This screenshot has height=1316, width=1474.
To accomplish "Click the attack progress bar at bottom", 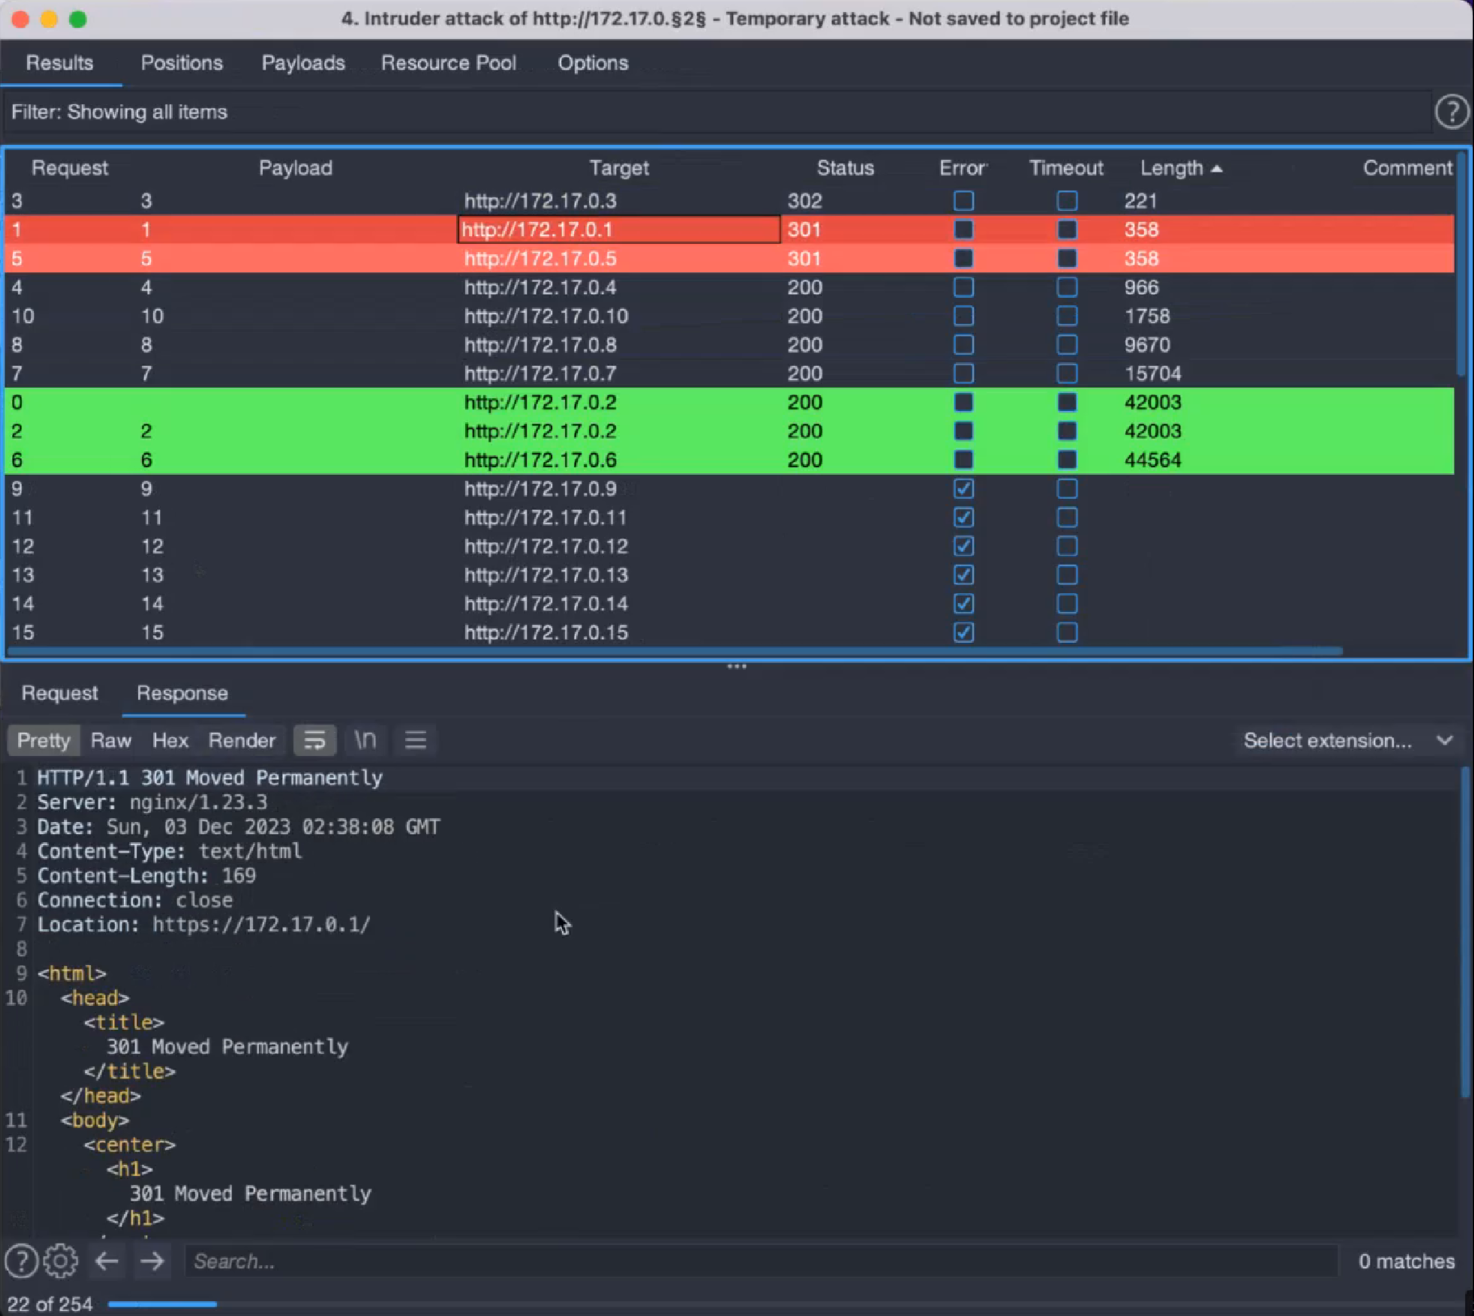I will [x=162, y=1304].
